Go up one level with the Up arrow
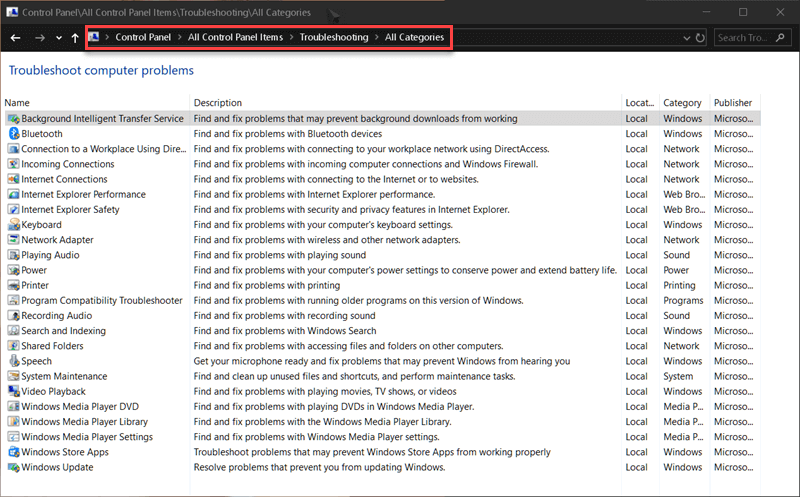 tap(75, 38)
